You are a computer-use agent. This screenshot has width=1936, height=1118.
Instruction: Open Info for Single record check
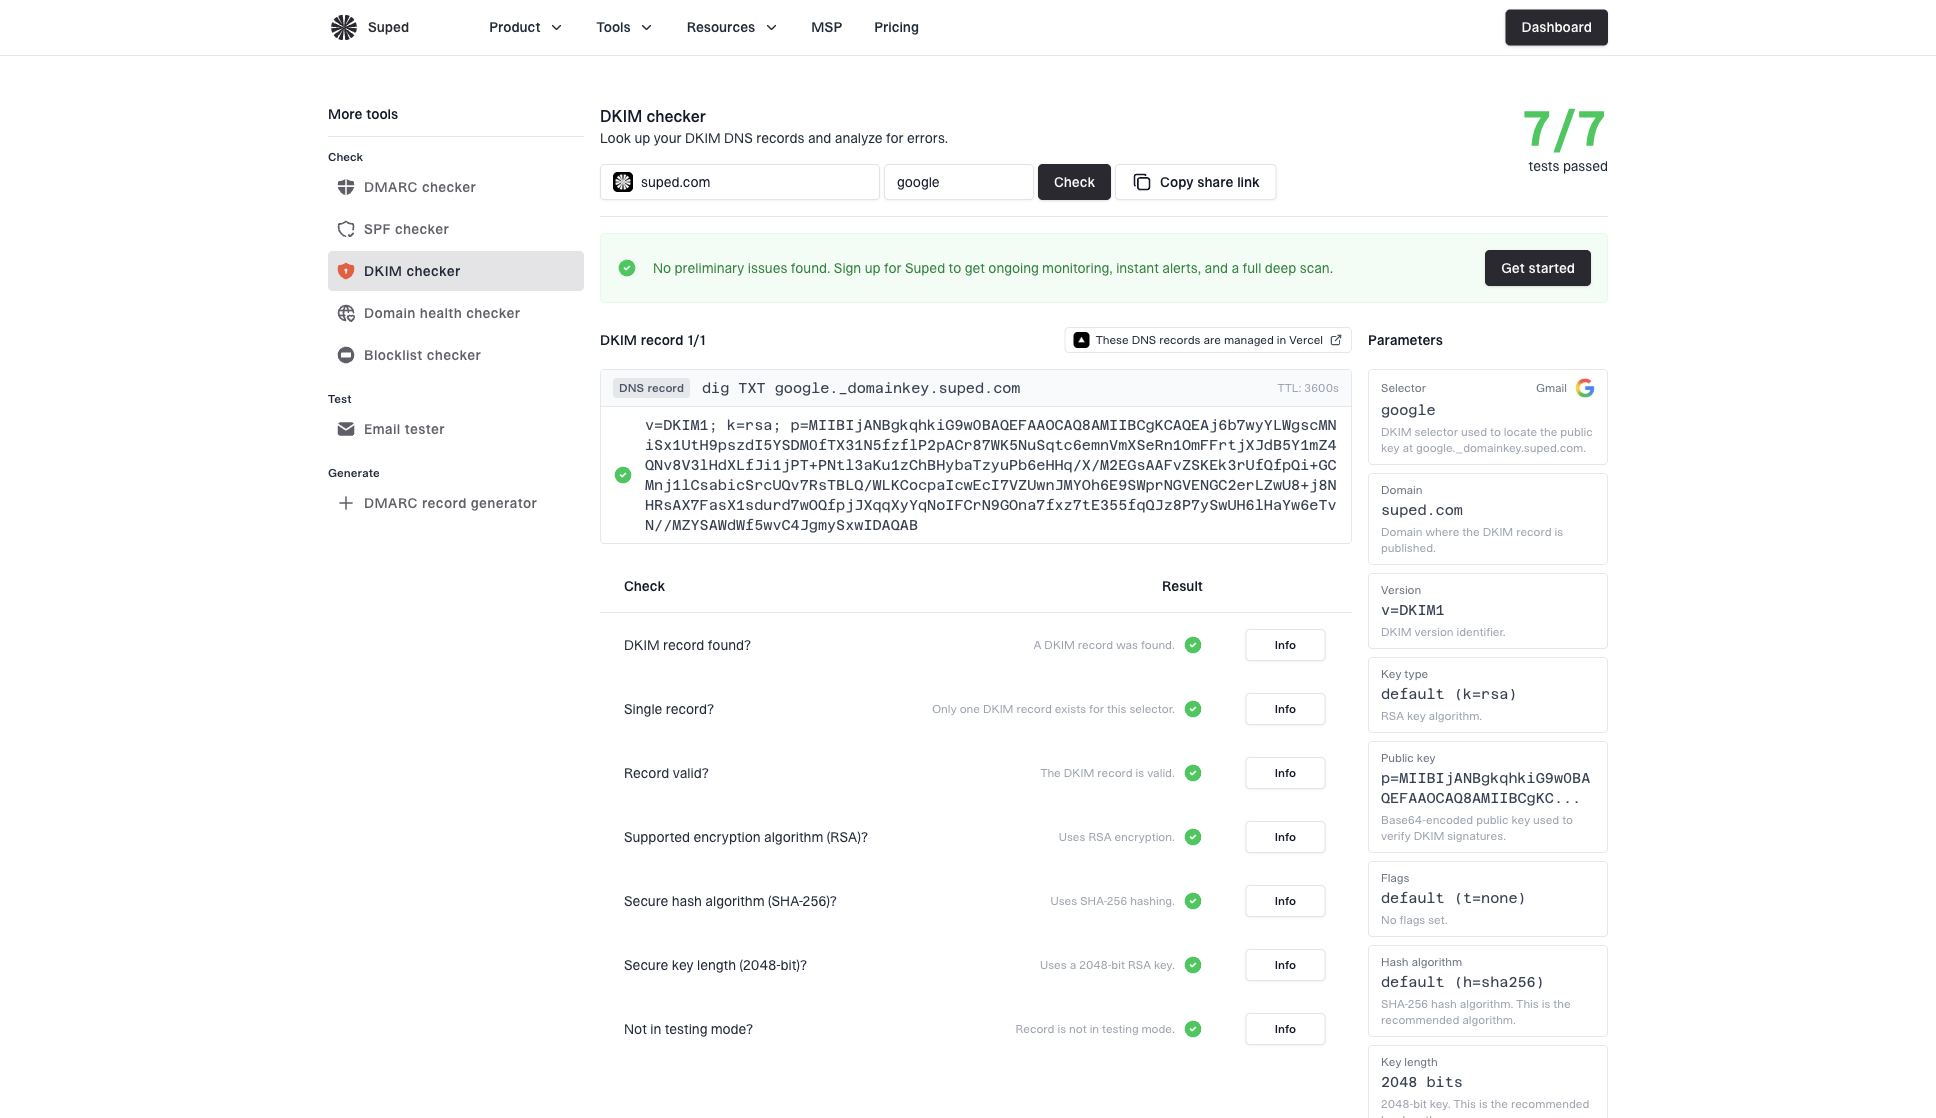coord(1285,709)
